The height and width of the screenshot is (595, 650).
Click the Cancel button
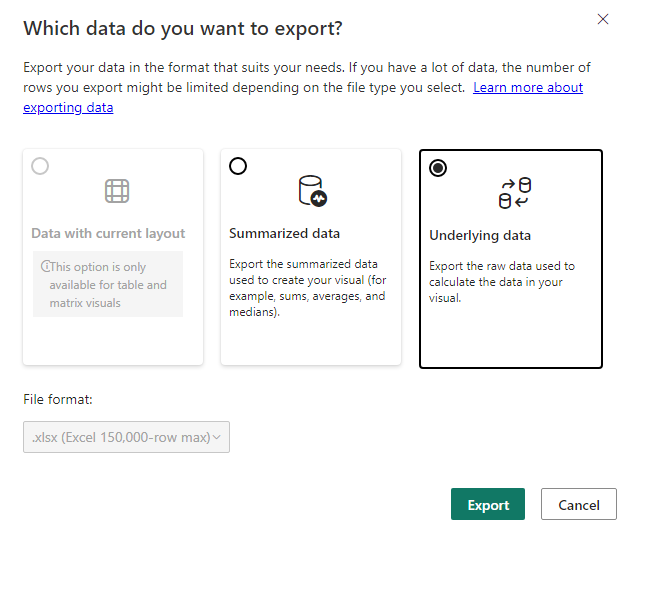(578, 505)
